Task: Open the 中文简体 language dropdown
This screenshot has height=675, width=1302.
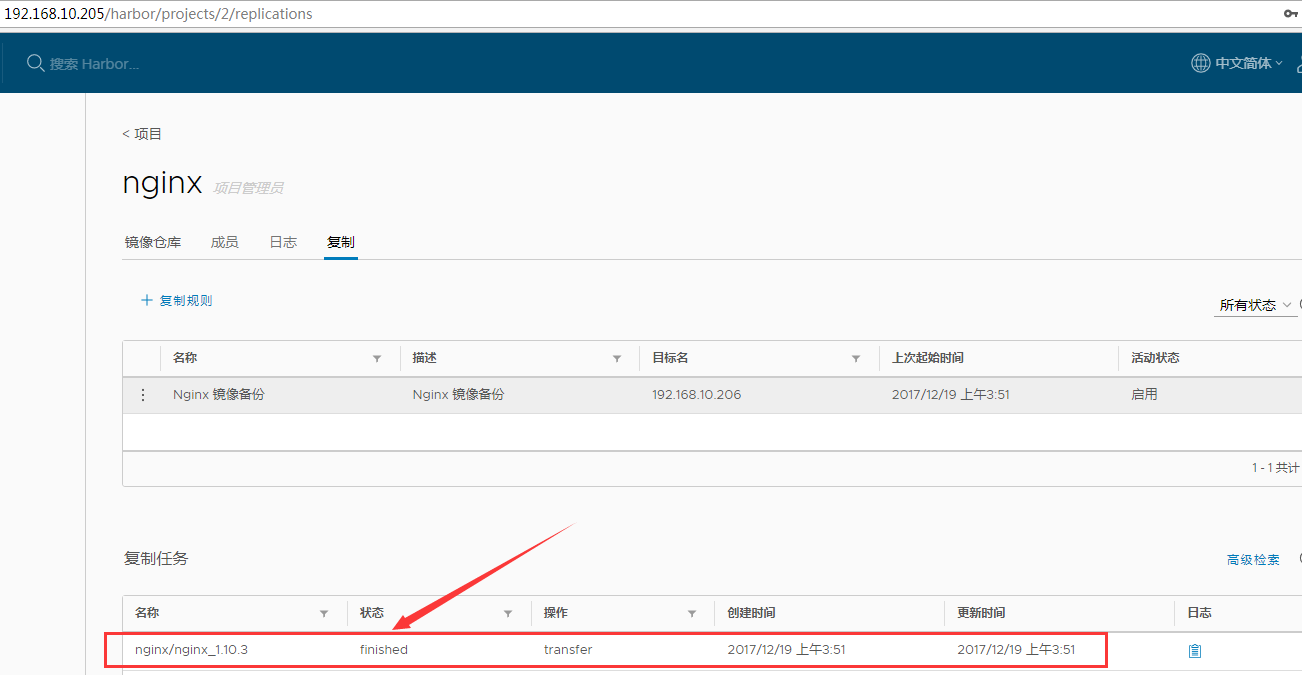Action: click(1248, 63)
